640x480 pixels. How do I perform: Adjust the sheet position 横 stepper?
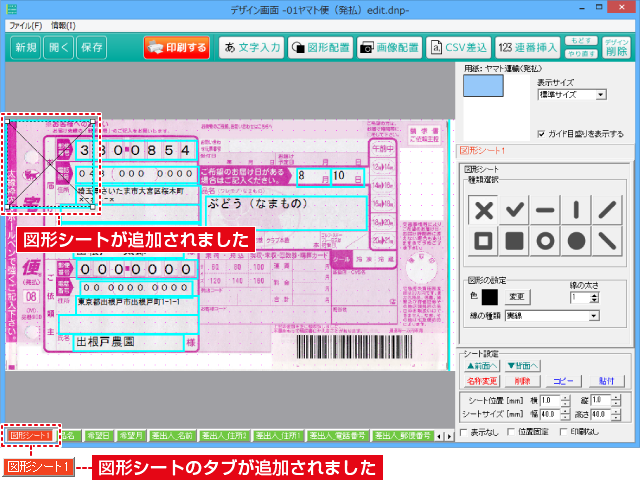[565, 401]
